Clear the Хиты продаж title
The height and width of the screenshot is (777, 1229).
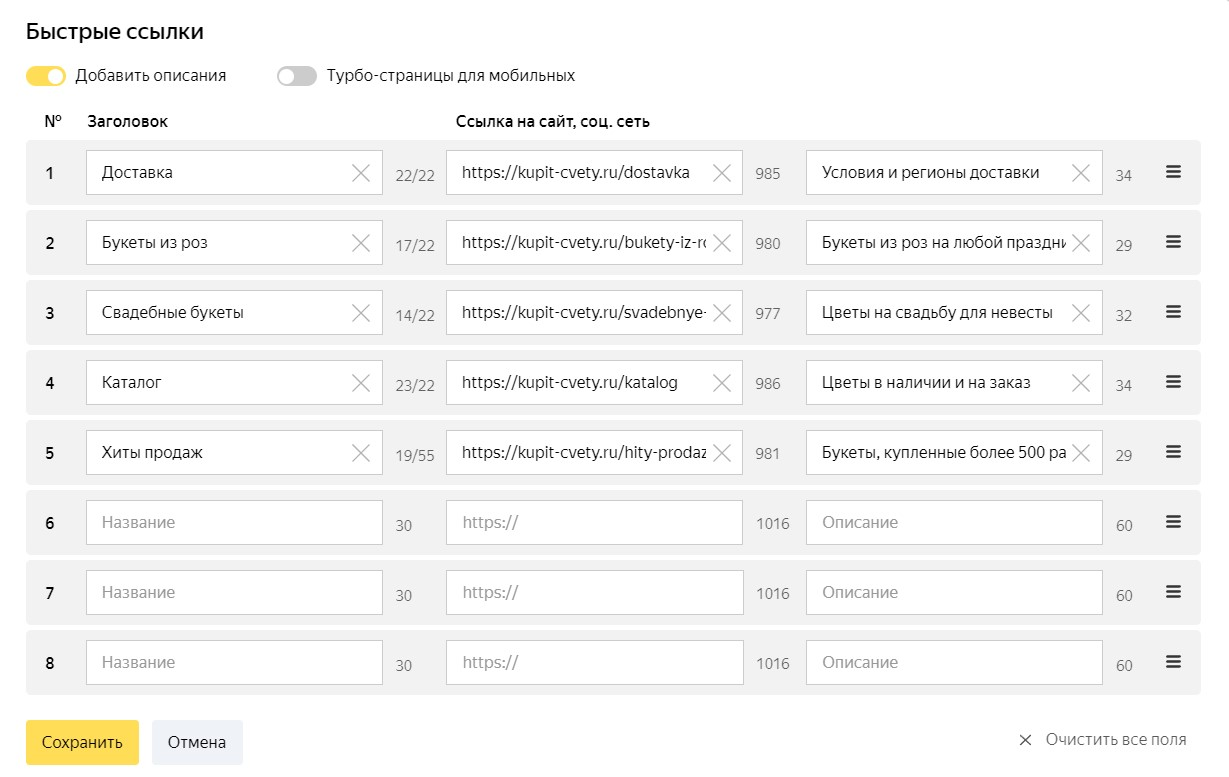[361, 453]
